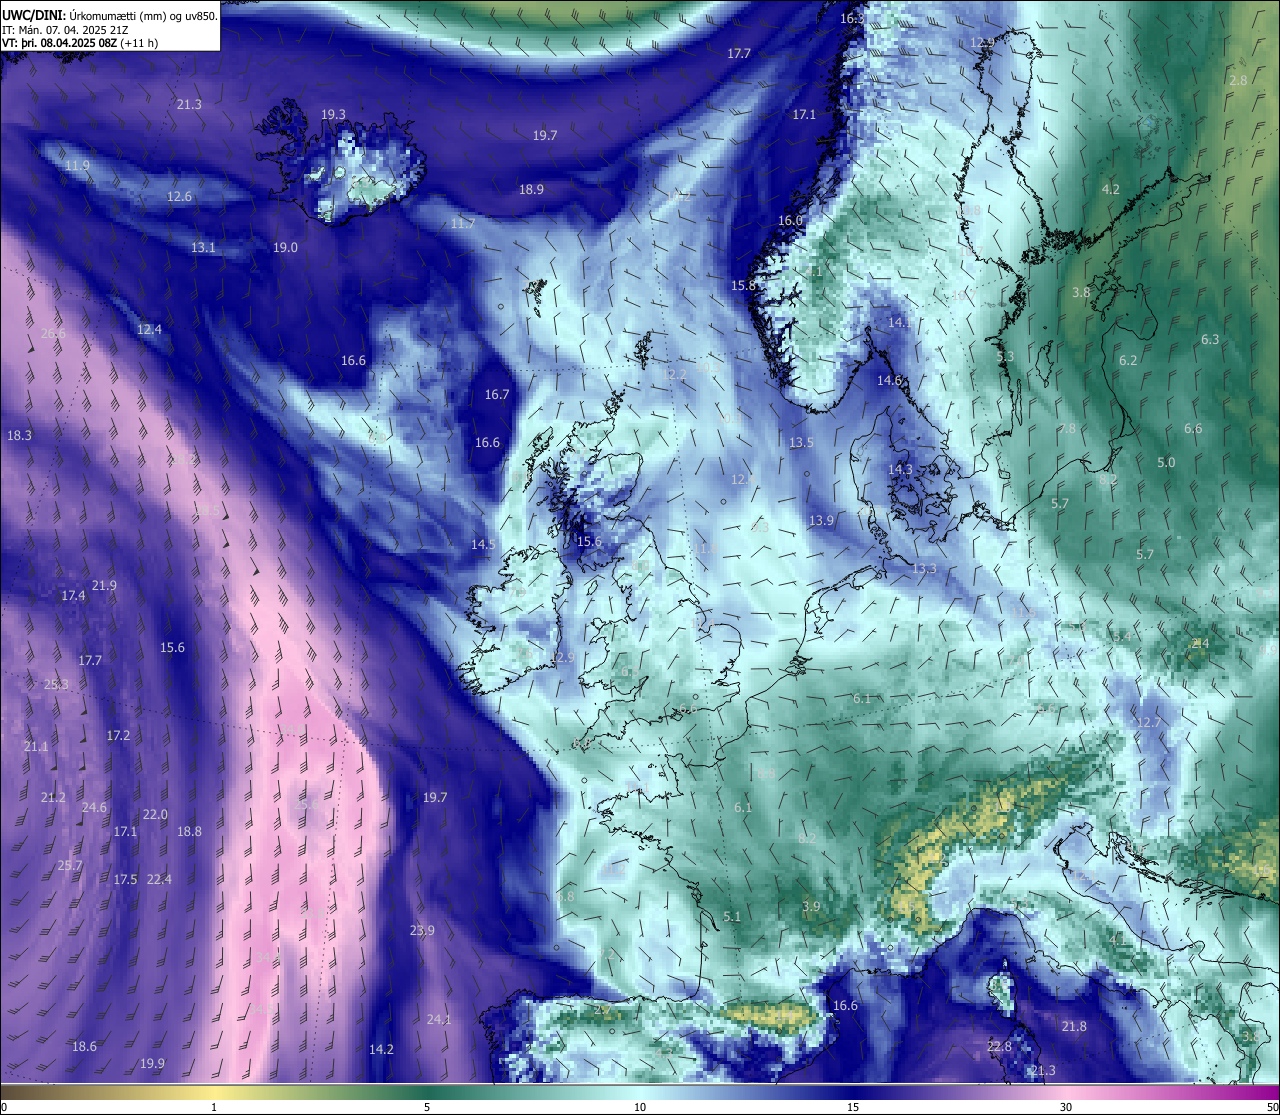
Task: Click the 18.6 value in the bottom-left
Action: (84, 1047)
